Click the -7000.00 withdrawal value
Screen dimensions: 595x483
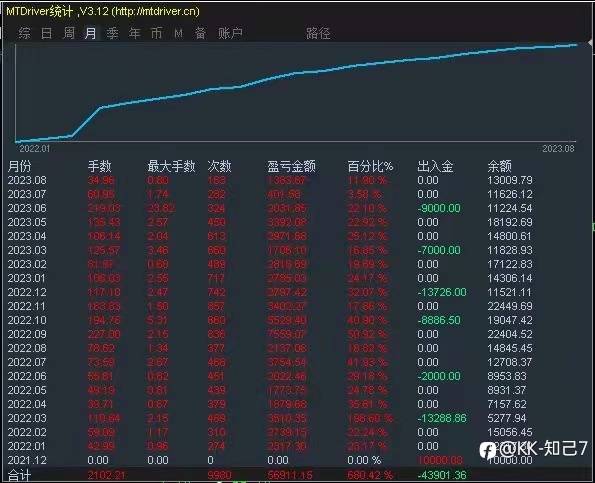click(x=439, y=250)
